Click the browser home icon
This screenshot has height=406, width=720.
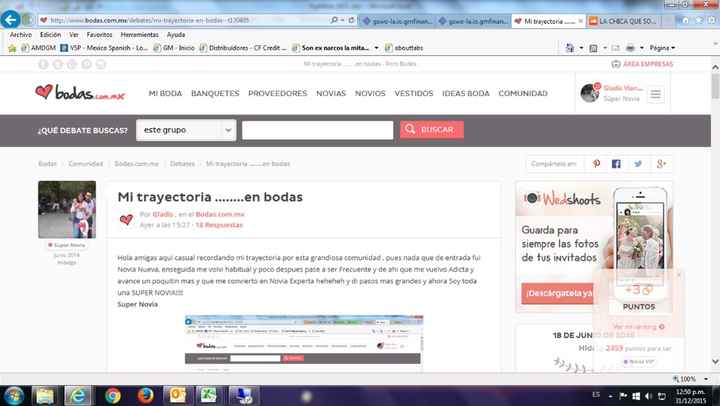click(x=686, y=21)
